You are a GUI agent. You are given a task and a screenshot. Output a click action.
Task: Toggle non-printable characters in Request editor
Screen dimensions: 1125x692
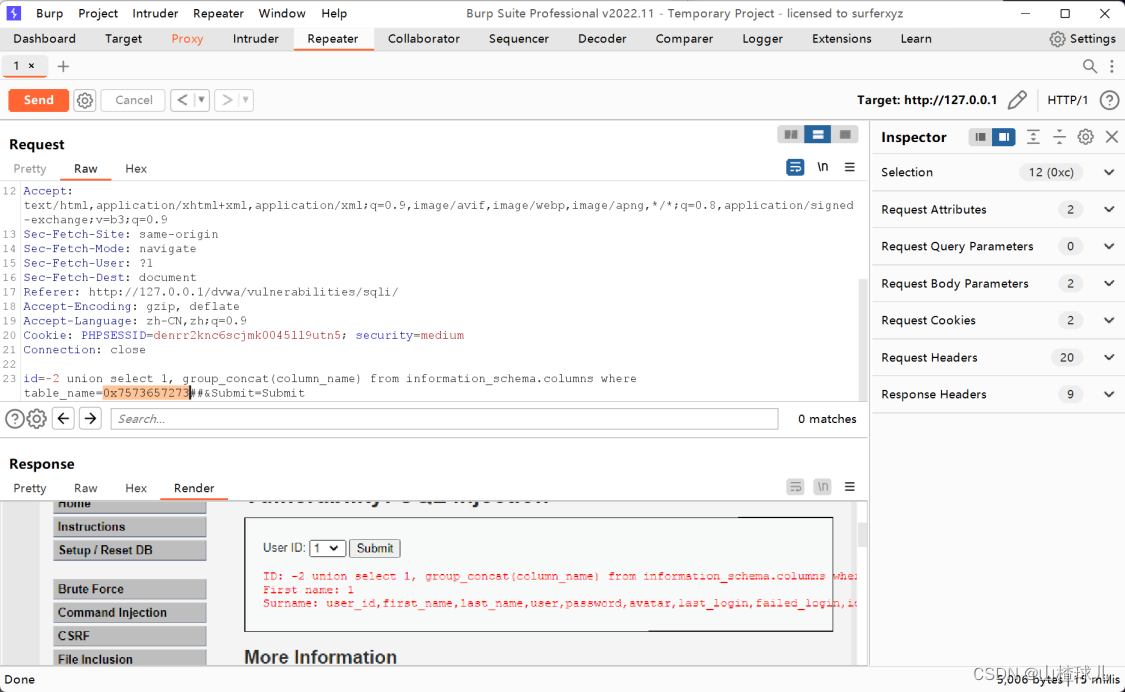point(822,167)
